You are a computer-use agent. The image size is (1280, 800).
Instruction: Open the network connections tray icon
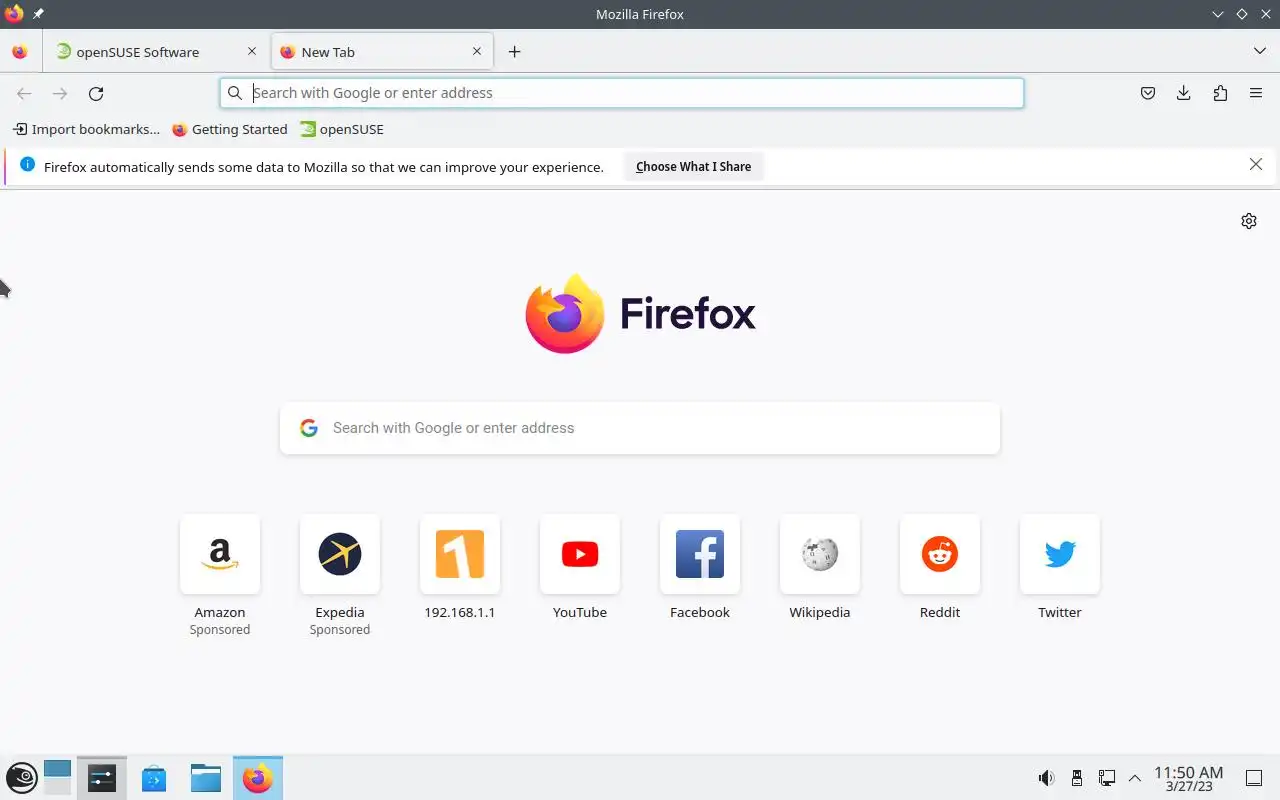click(x=1107, y=778)
